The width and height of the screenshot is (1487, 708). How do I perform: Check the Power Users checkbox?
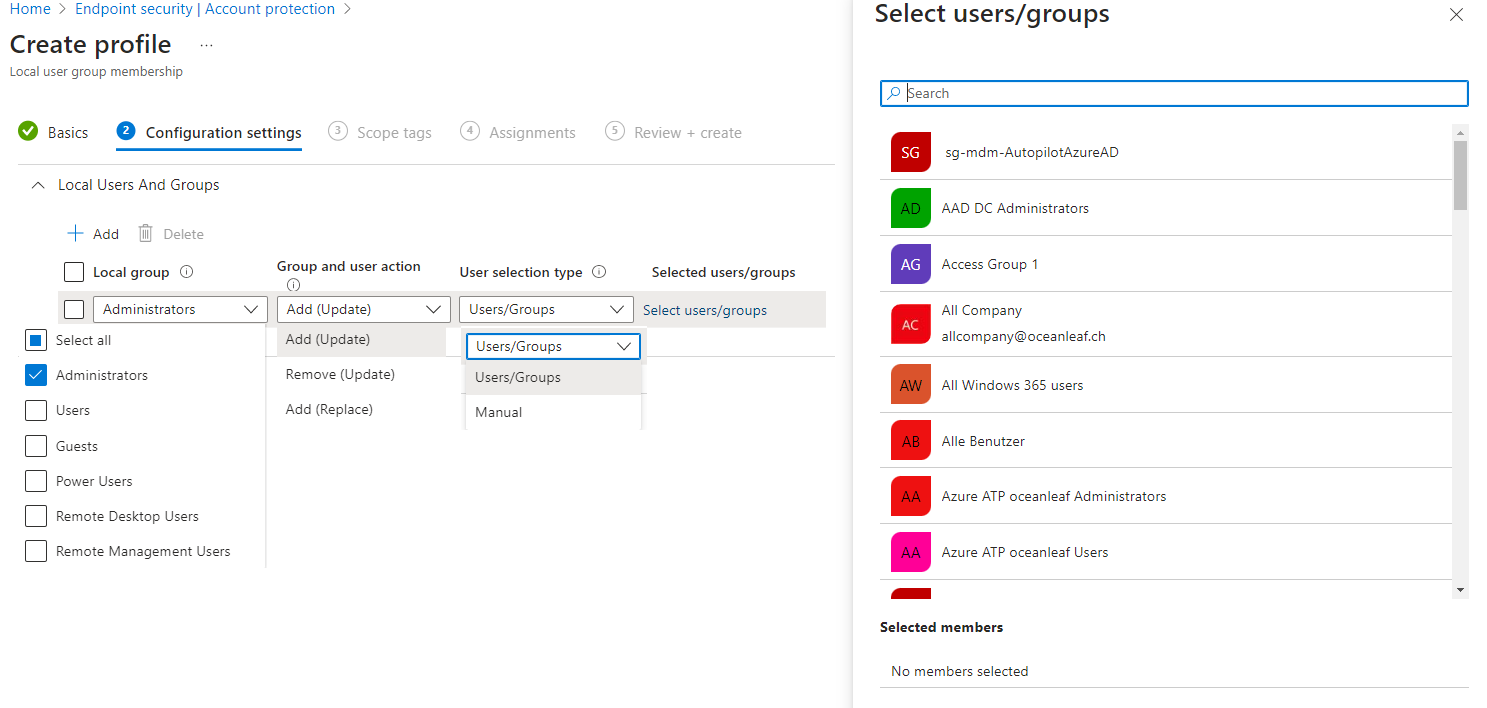pyautogui.click(x=36, y=481)
